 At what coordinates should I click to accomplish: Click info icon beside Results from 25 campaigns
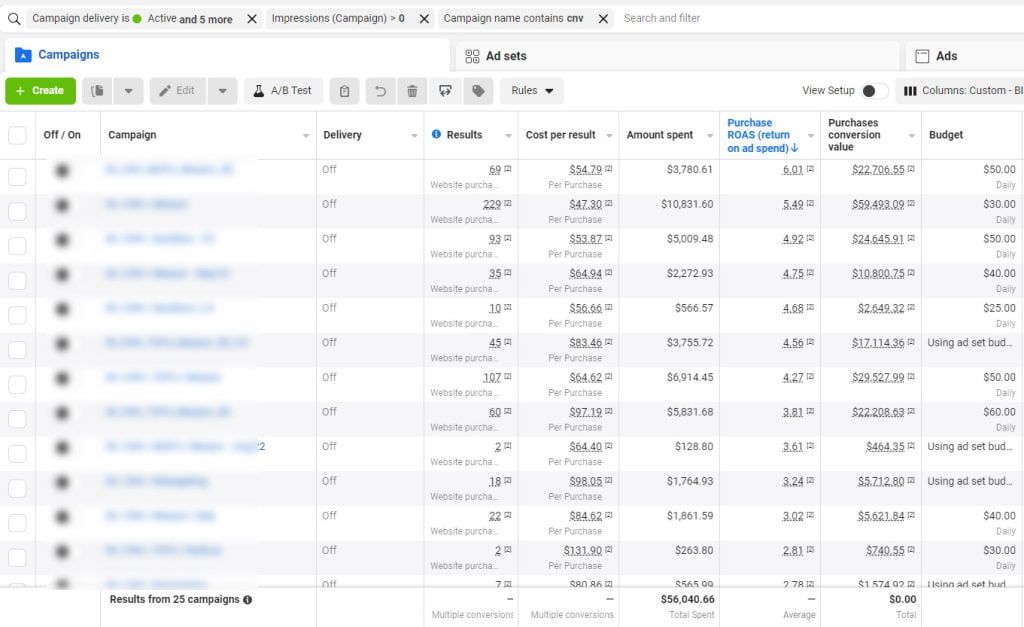pyautogui.click(x=247, y=600)
